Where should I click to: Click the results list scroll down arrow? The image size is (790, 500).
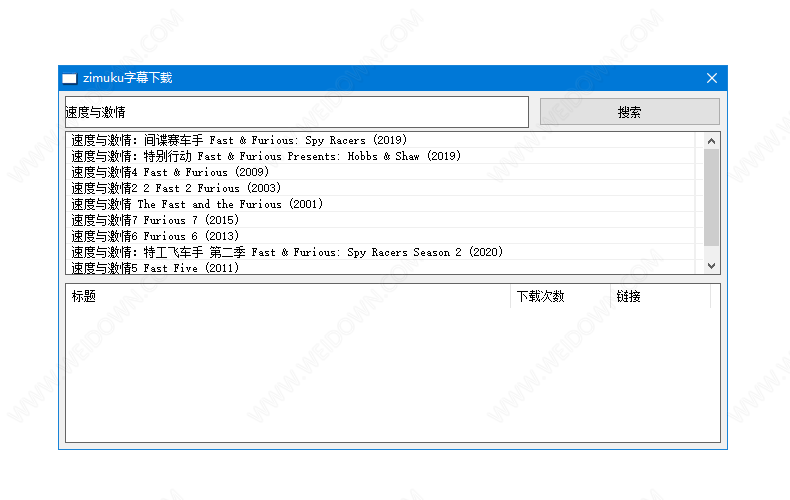coord(711,266)
